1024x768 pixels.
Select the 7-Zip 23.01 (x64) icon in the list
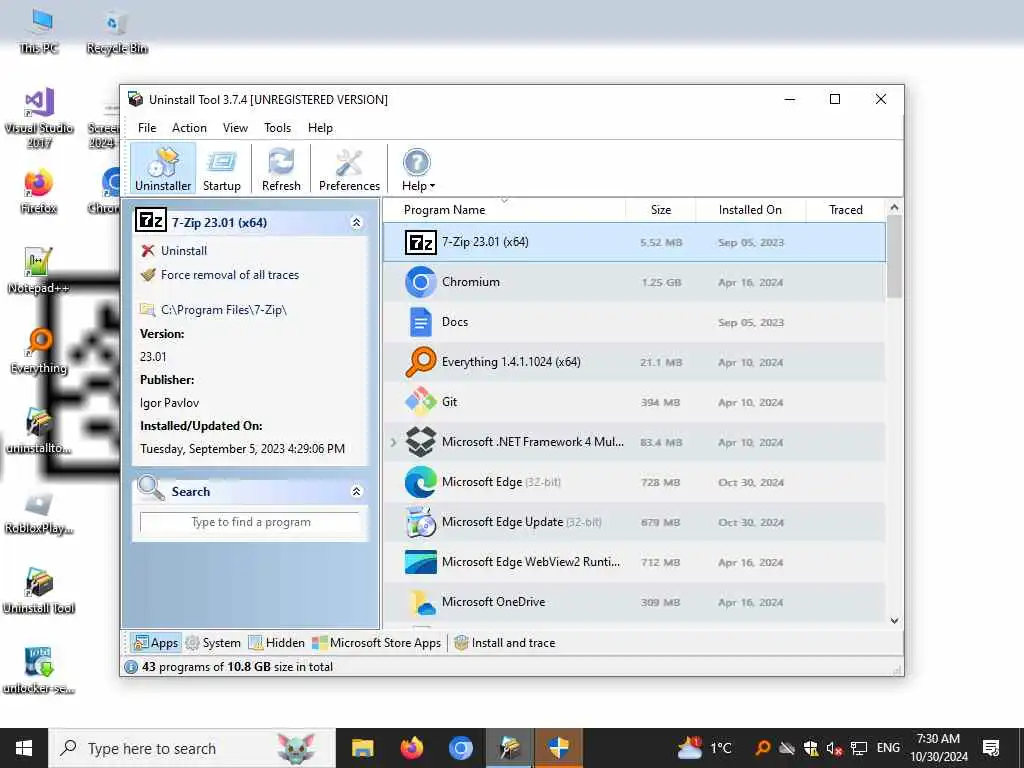(x=421, y=242)
